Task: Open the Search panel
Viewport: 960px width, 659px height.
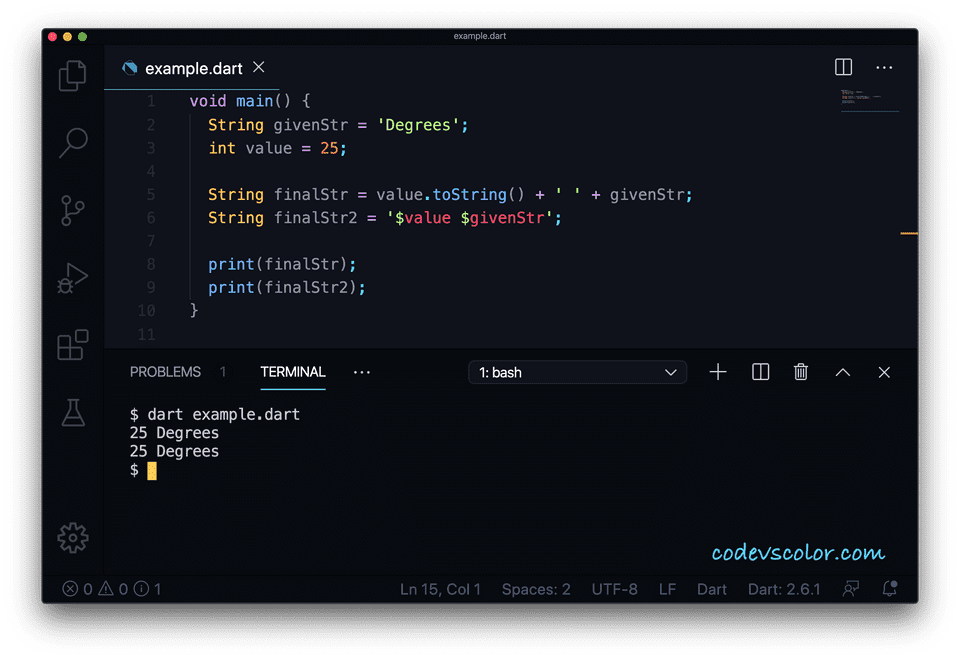Action: [72, 143]
